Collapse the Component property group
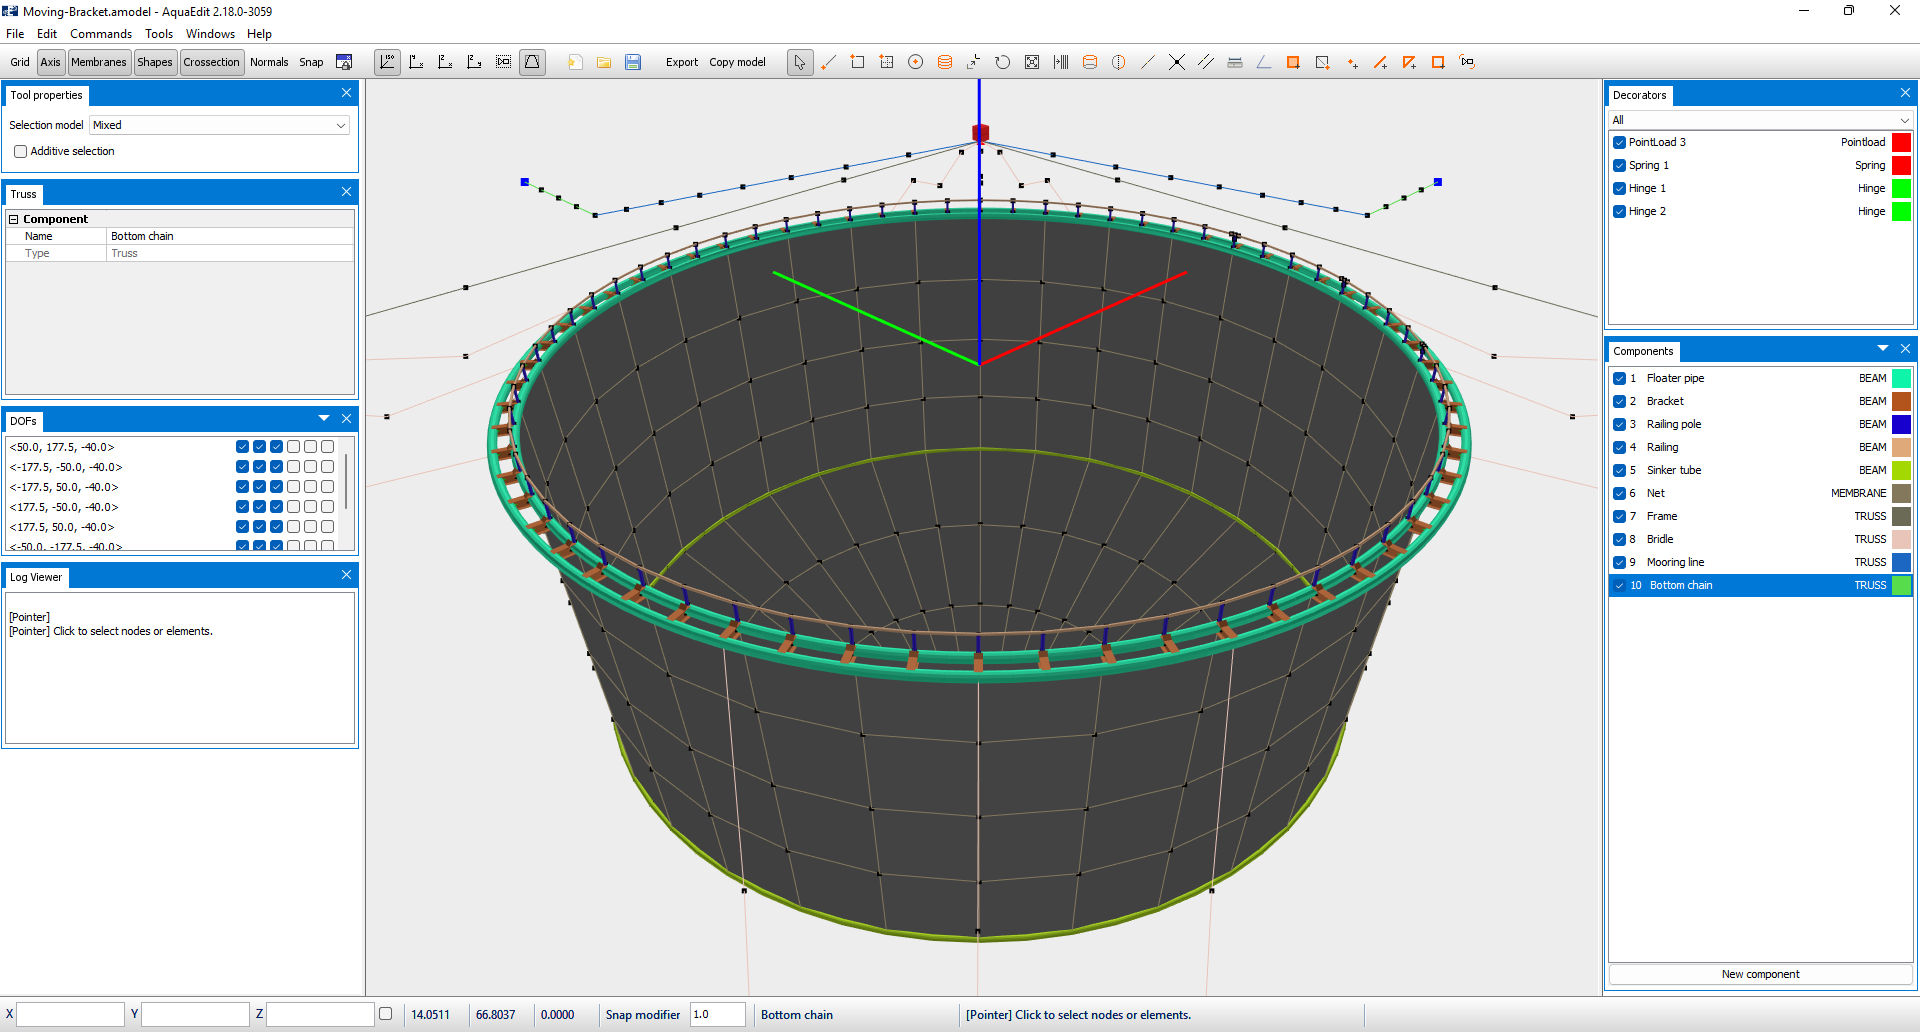The image size is (1920, 1032). (14, 219)
